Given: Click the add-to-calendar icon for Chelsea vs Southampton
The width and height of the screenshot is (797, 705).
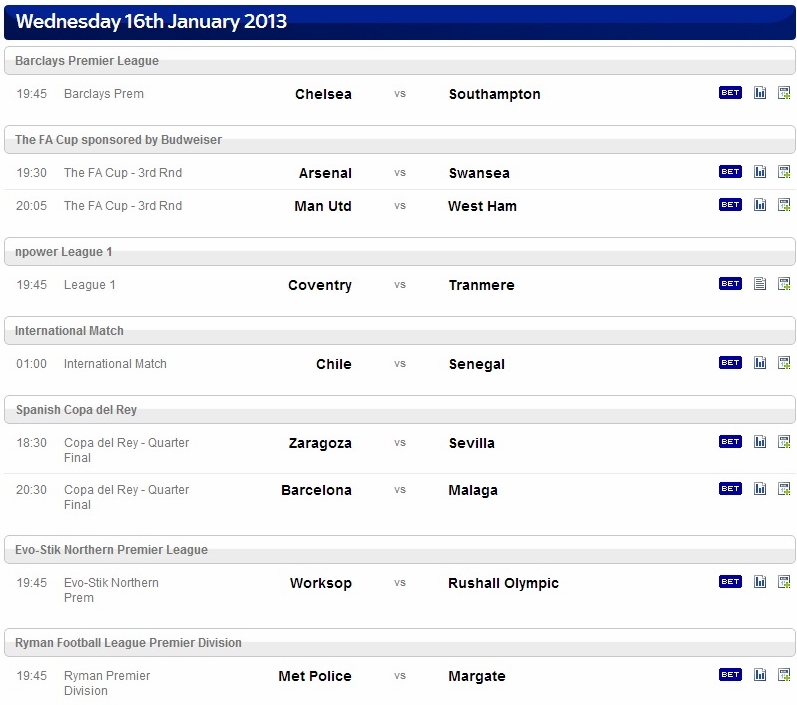Looking at the screenshot, I should (x=784, y=93).
